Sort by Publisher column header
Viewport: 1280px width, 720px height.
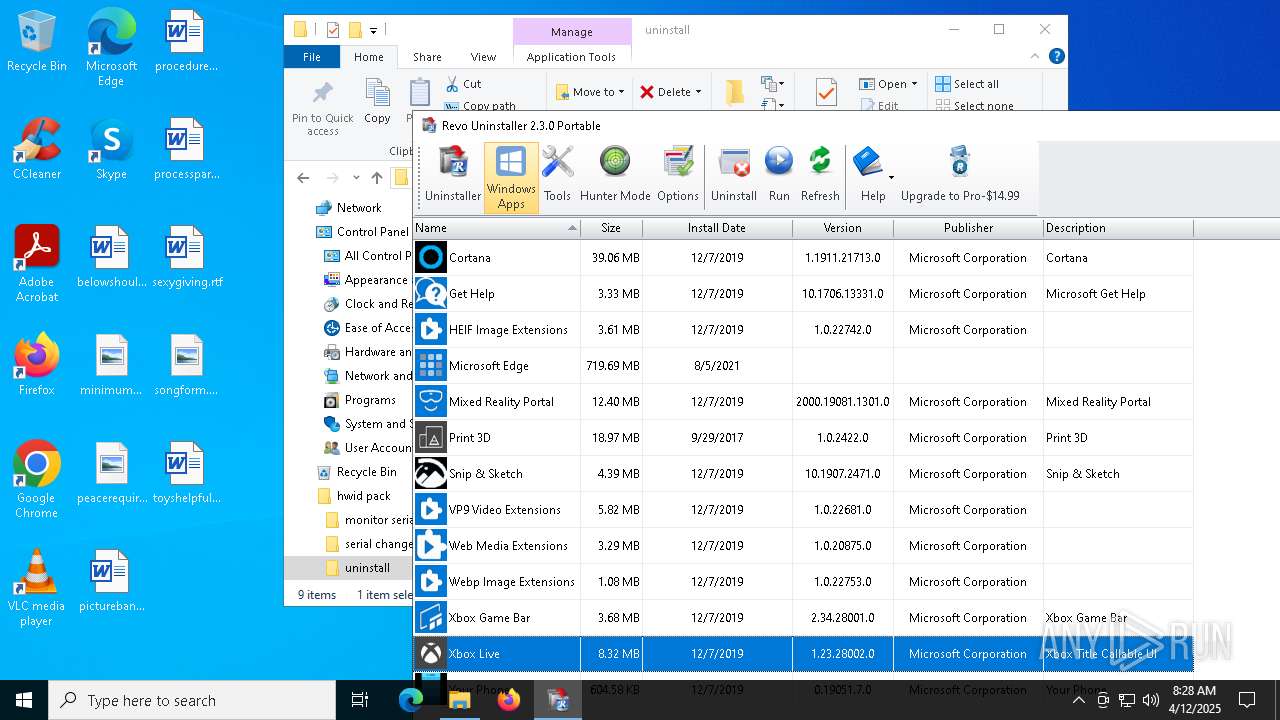click(x=968, y=228)
